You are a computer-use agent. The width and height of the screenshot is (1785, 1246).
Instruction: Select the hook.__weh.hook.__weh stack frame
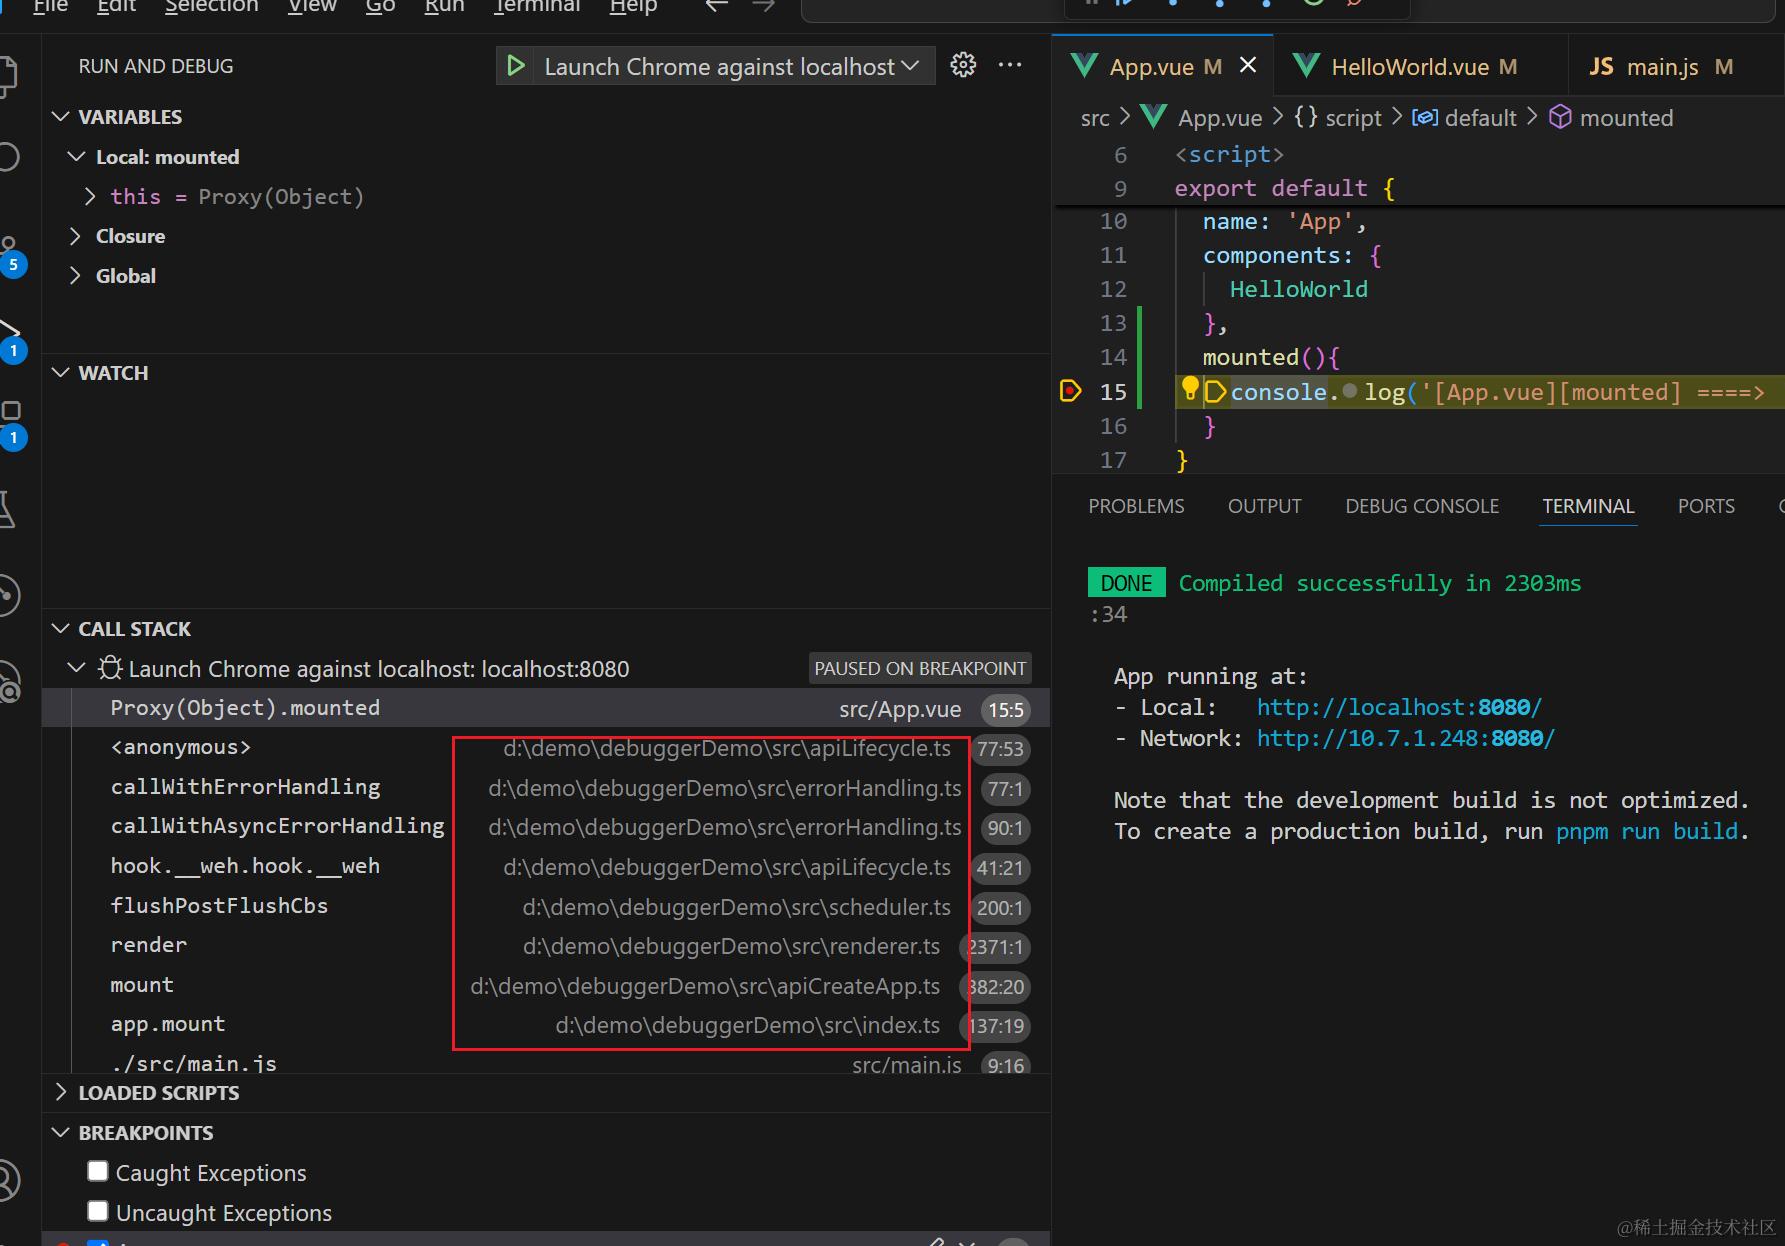click(x=546, y=867)
